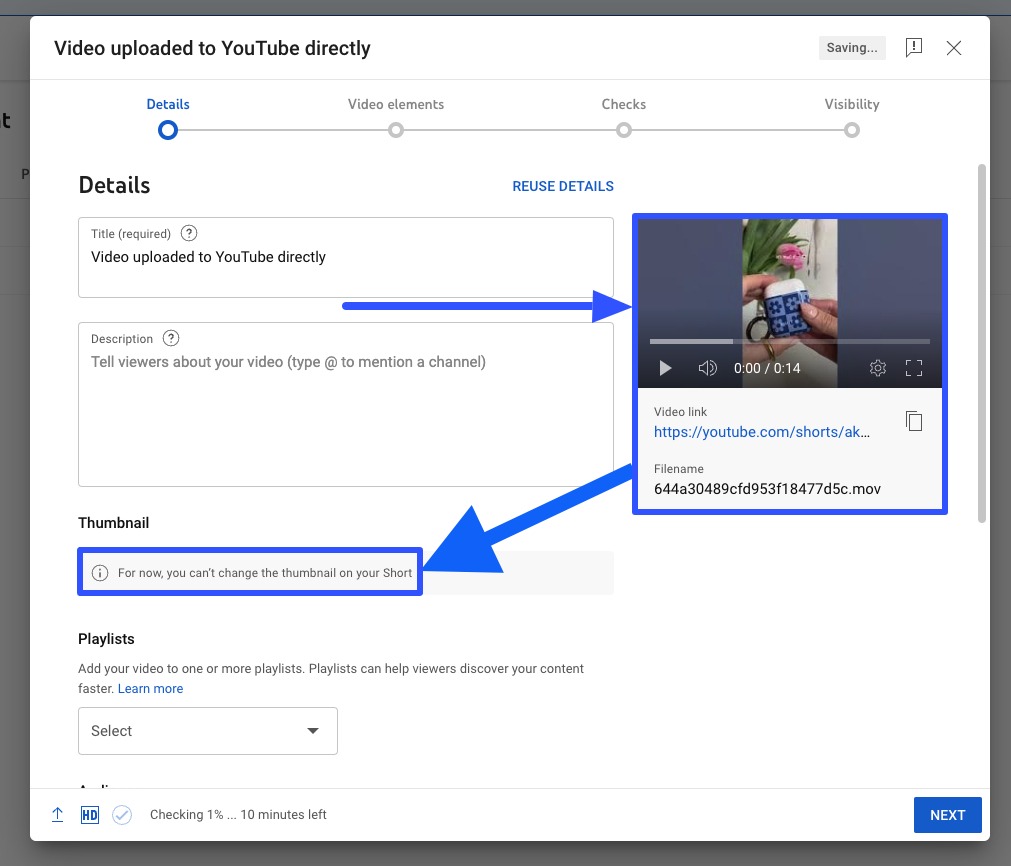Click the fullscreen icon in the preview player
This screenshot has width=1011, height=866.
click(914, 368)
